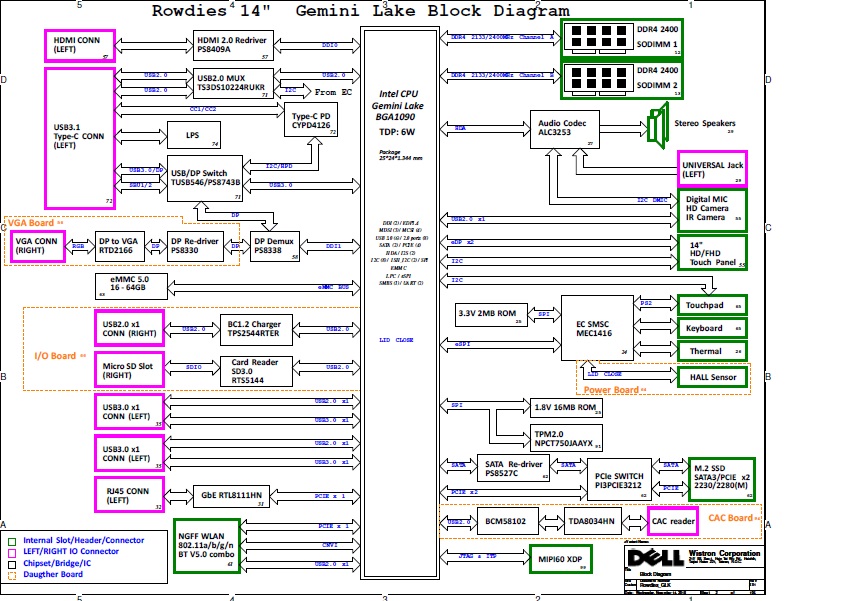This screenshot has width=851, height=601.
Task: Click the Touchpad block
Action: pyautogui.click(x=713, y=305)
